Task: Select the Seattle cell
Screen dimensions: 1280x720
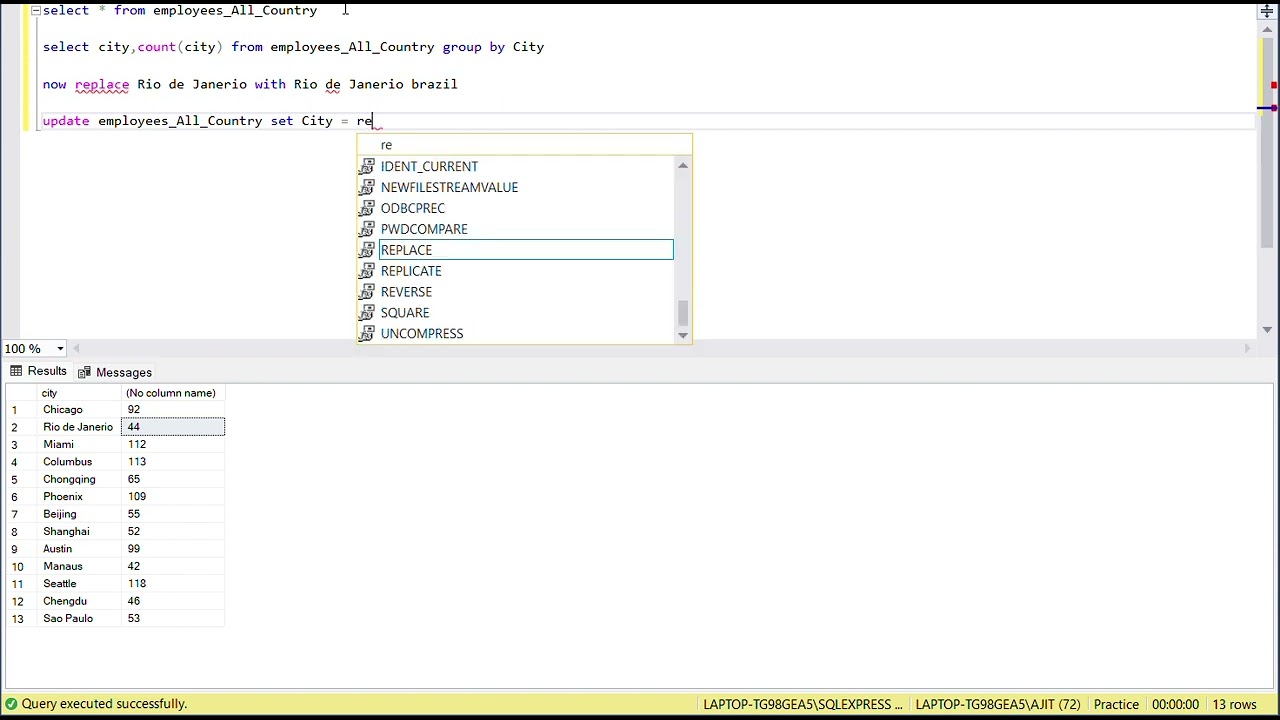Action: click(x=79, y=584)
